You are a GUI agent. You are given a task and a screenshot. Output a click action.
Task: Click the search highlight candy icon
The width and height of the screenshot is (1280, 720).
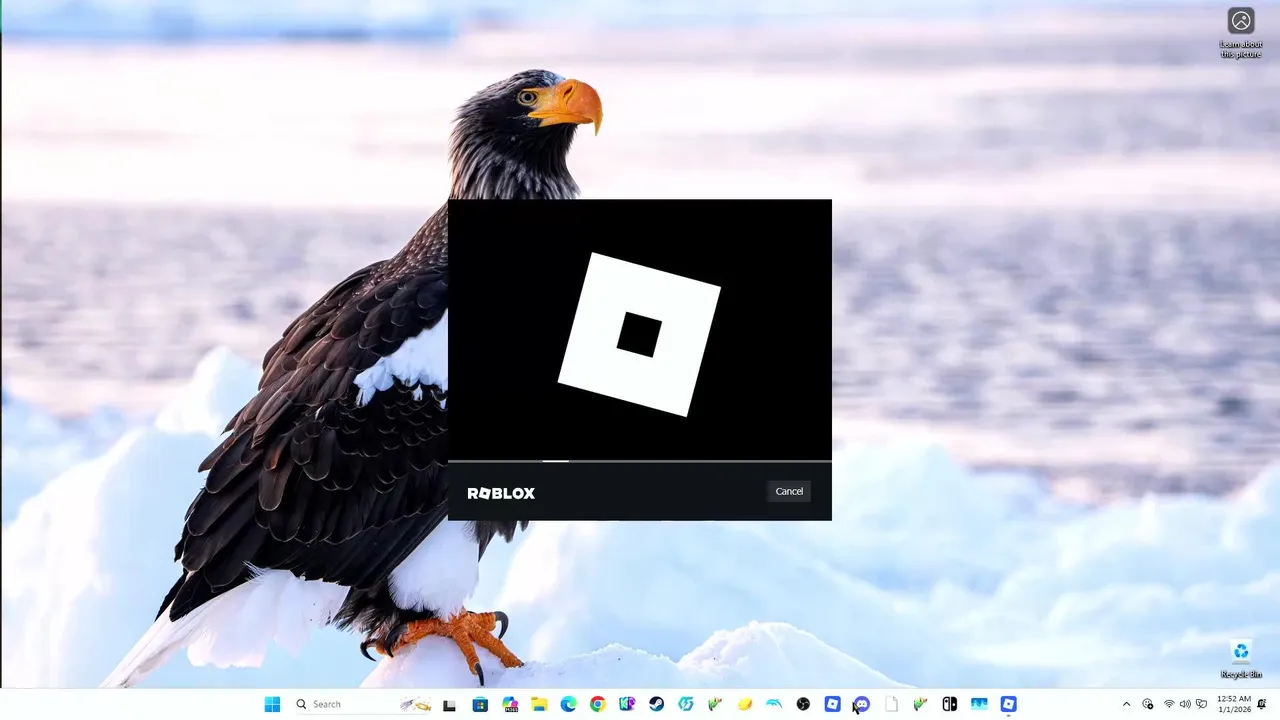416,704
